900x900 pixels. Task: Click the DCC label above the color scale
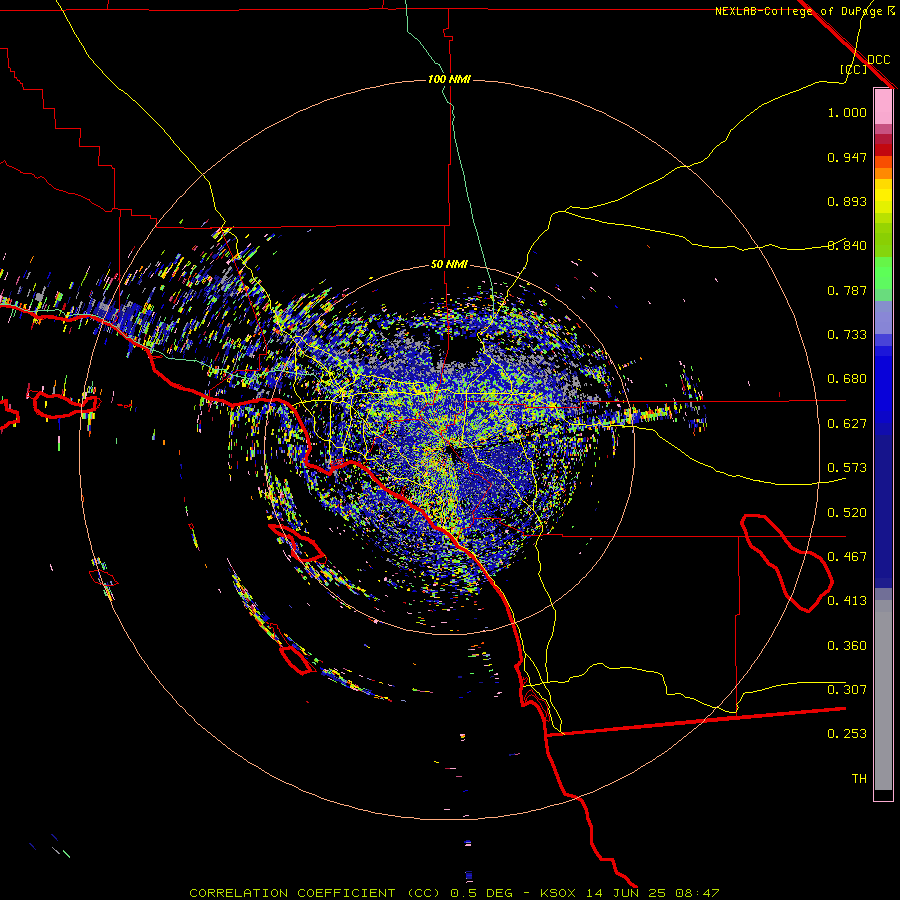pyautogui.click(x=878, y=60)
